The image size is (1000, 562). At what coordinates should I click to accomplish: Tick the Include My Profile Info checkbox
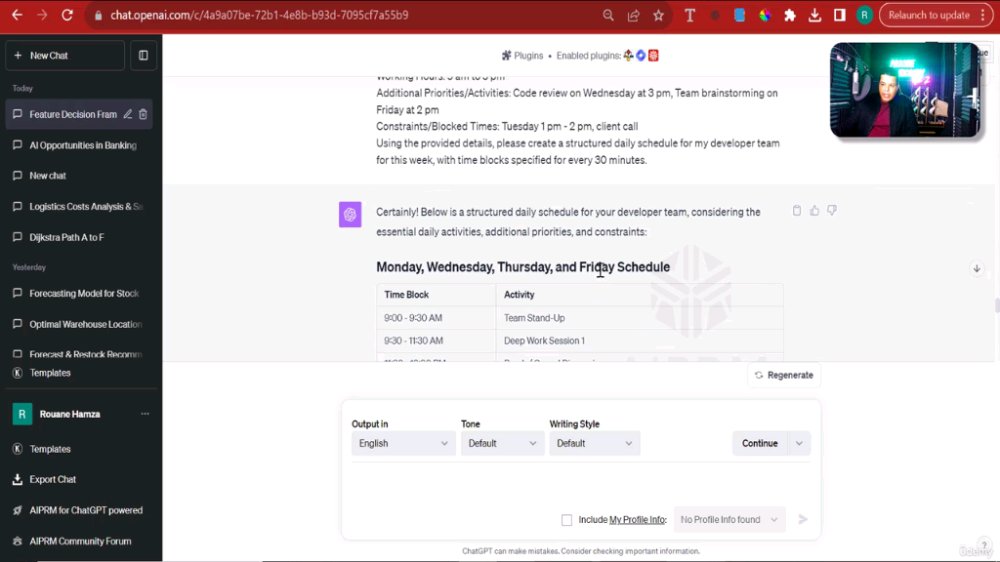566,520
